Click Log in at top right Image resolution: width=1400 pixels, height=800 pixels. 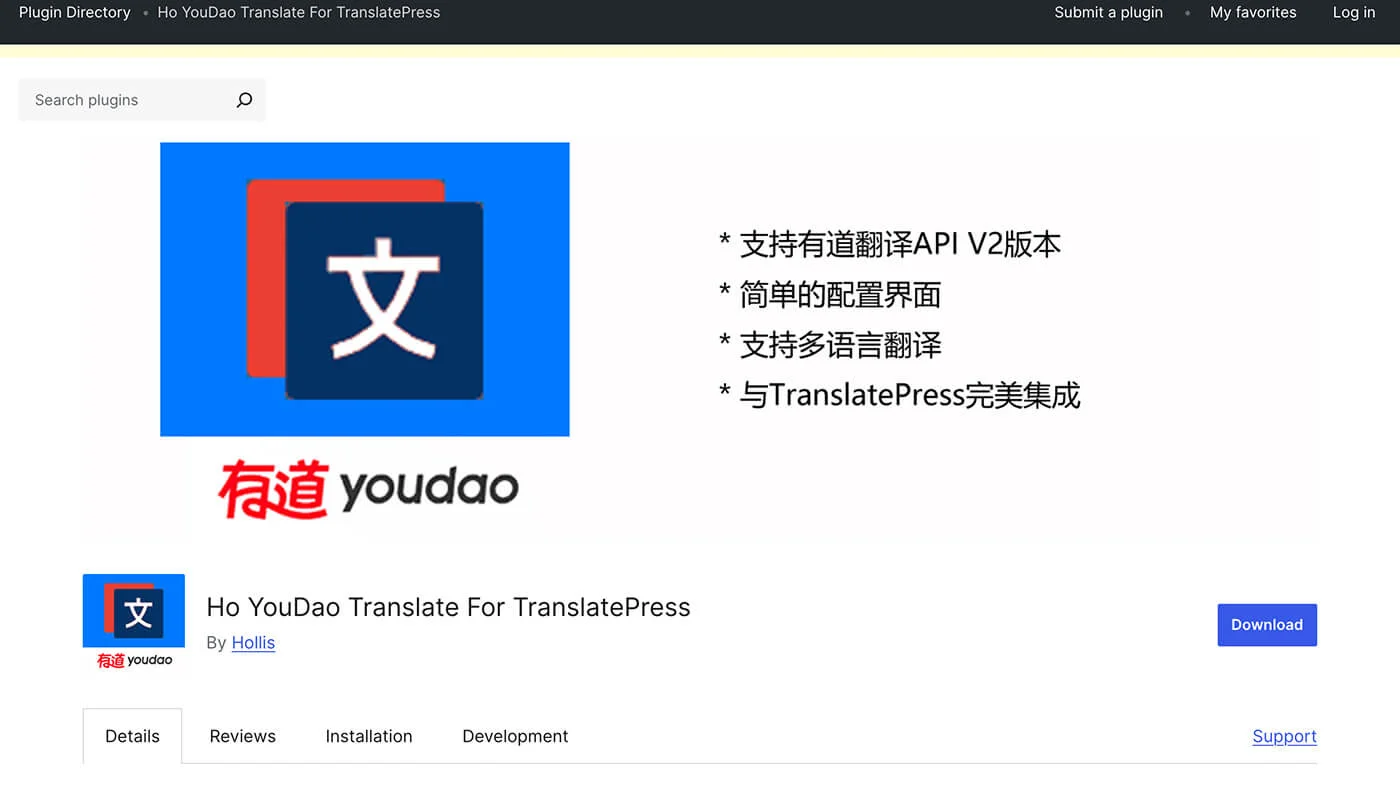[1353, 13]
